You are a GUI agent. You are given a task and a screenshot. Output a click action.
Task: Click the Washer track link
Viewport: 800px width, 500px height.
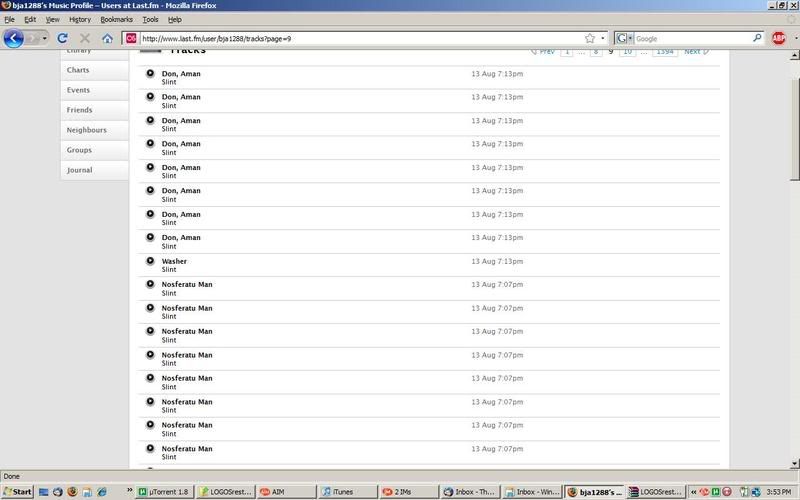pos(174,261)
